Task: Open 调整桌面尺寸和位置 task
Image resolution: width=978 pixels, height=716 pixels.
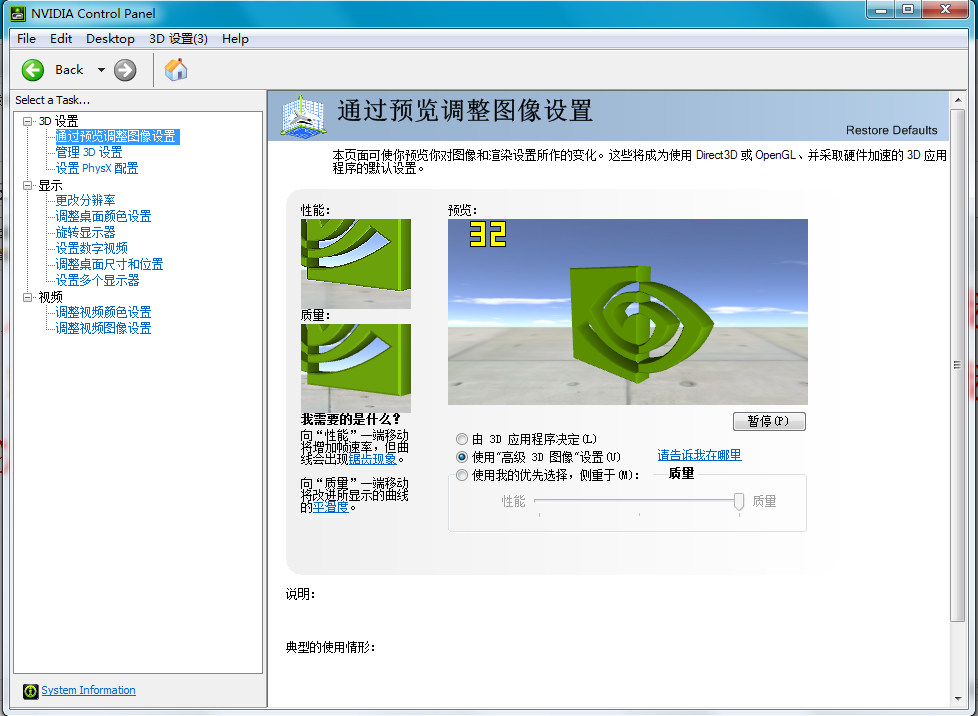Action: 109,264
